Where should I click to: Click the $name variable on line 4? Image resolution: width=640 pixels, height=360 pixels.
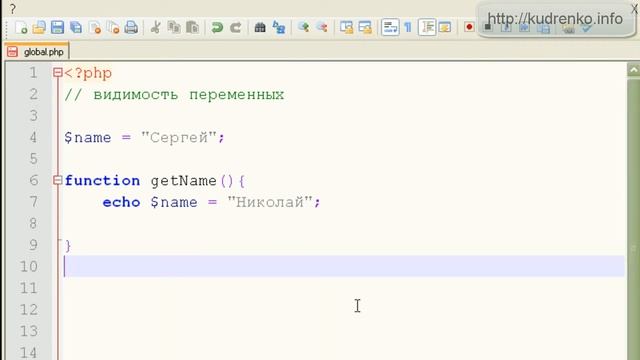tap(87, 138)
